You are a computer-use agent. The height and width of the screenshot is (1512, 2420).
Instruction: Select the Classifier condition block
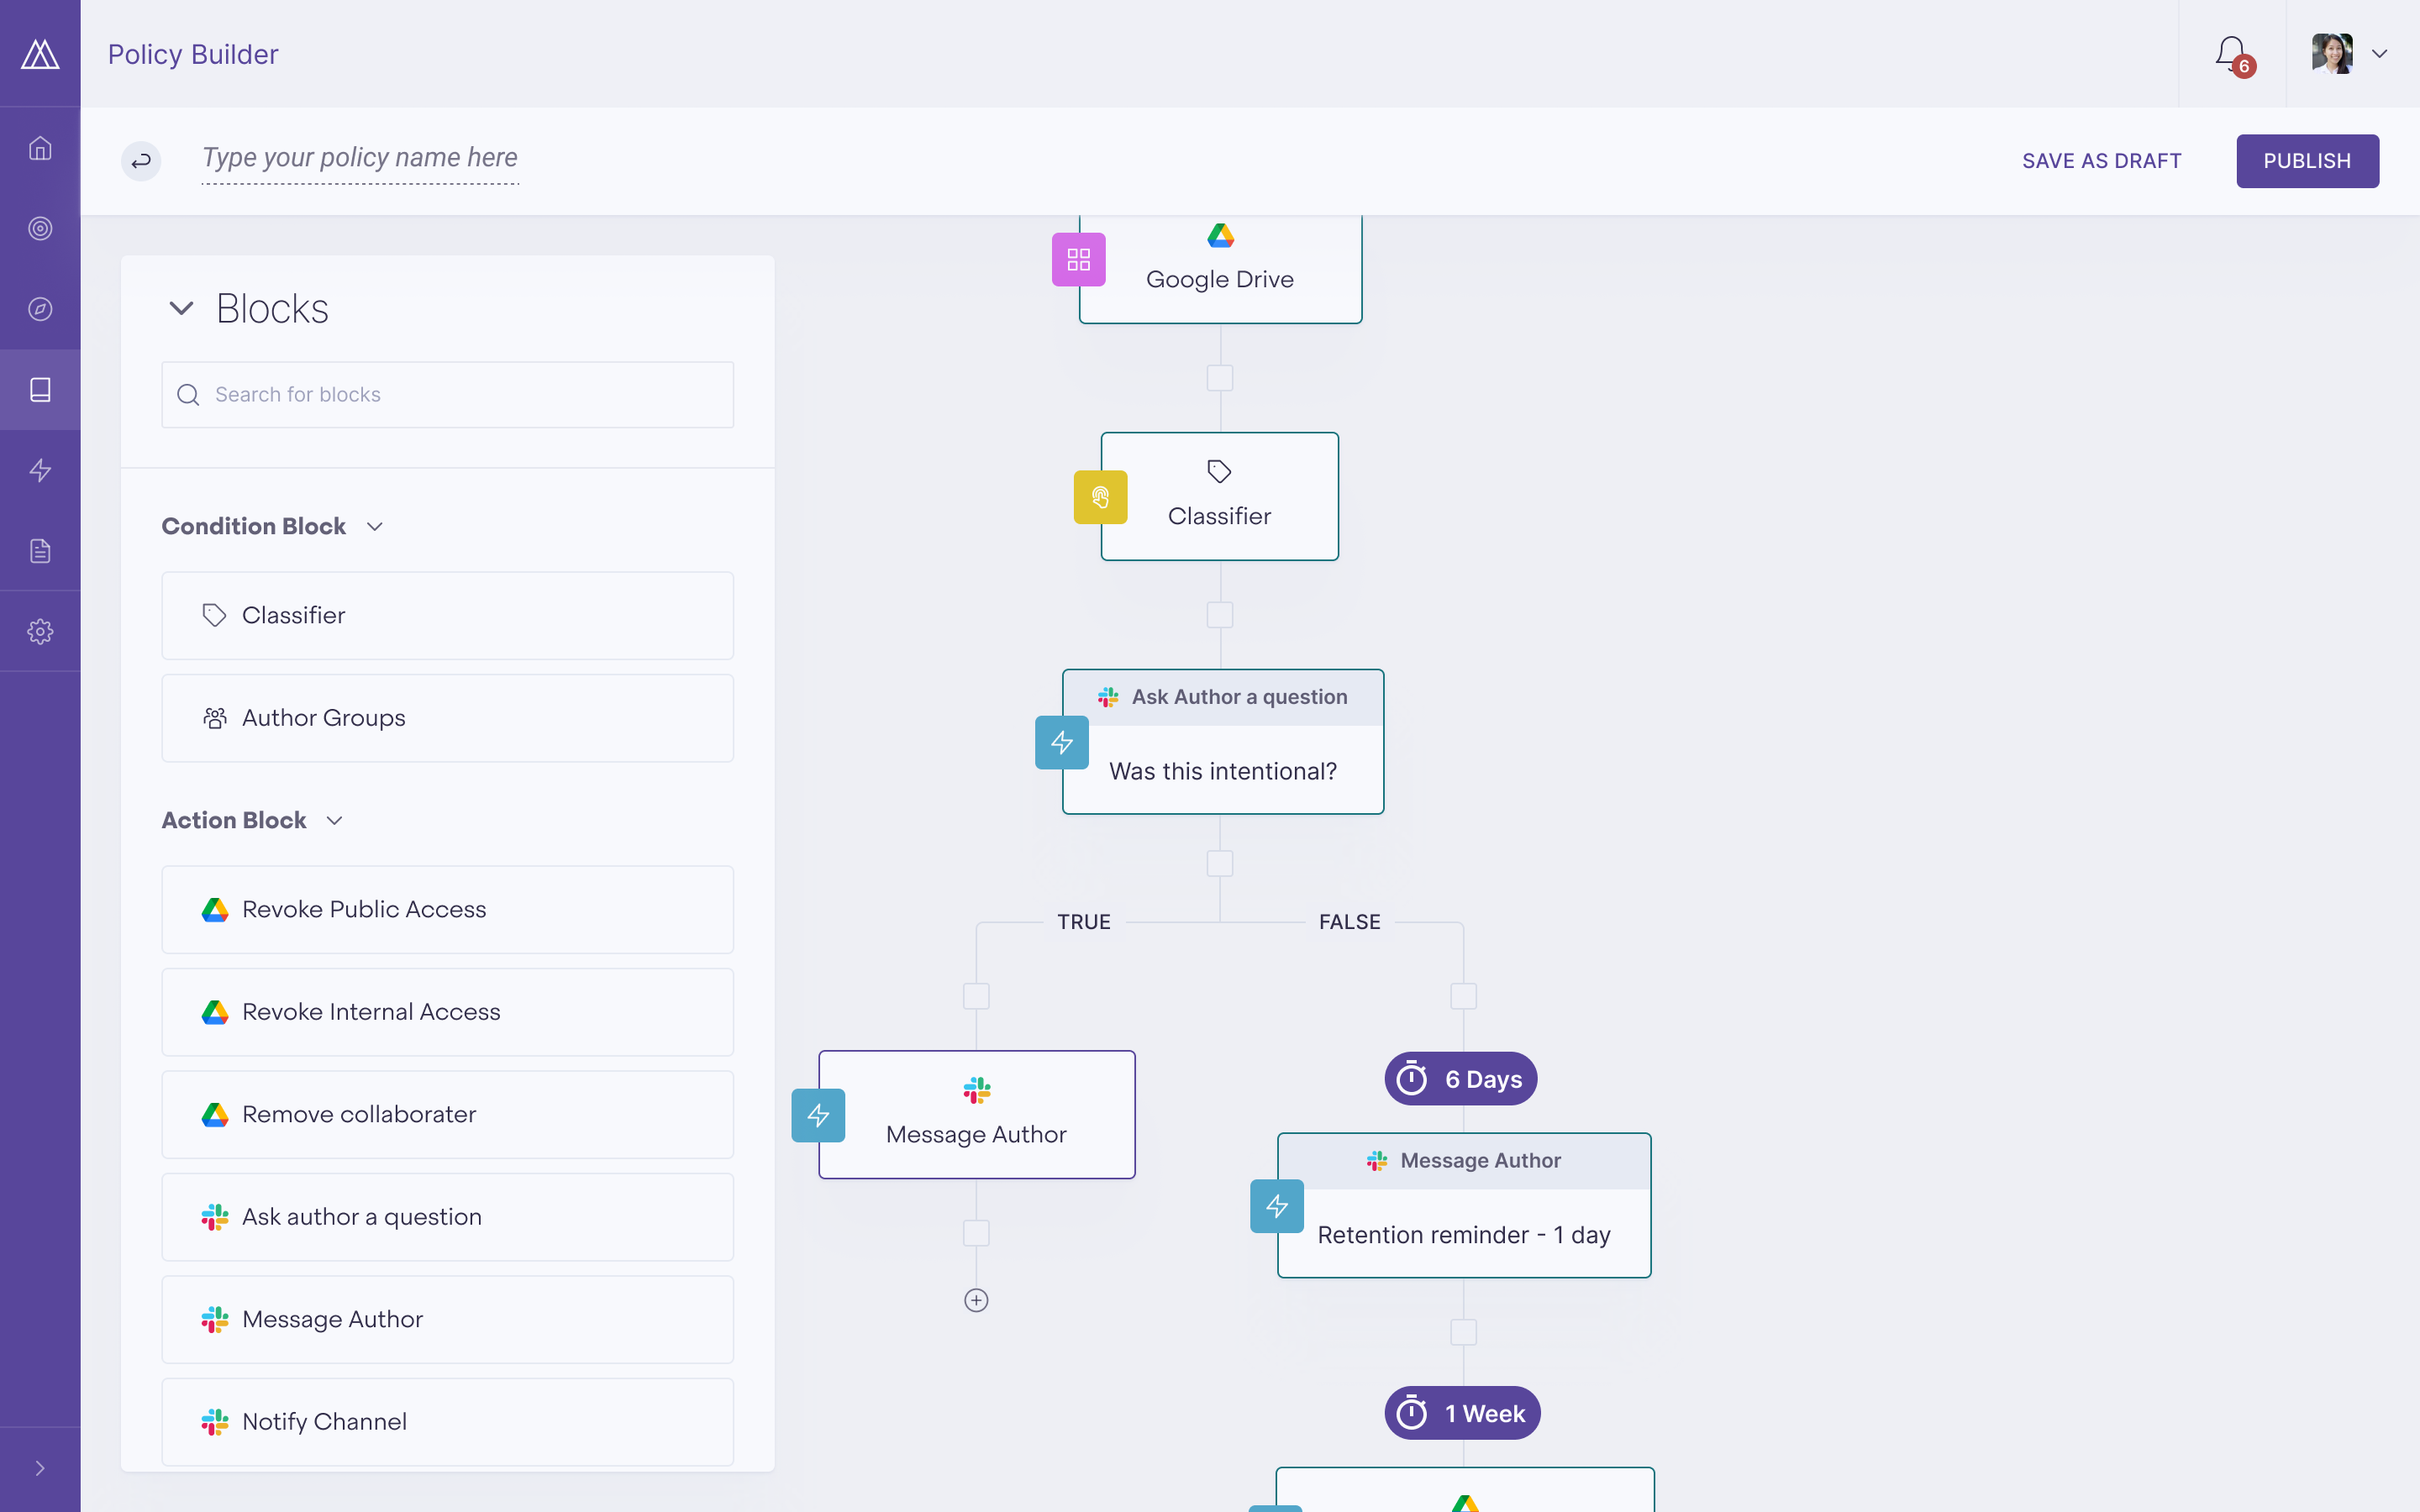(x=447, y=615)
